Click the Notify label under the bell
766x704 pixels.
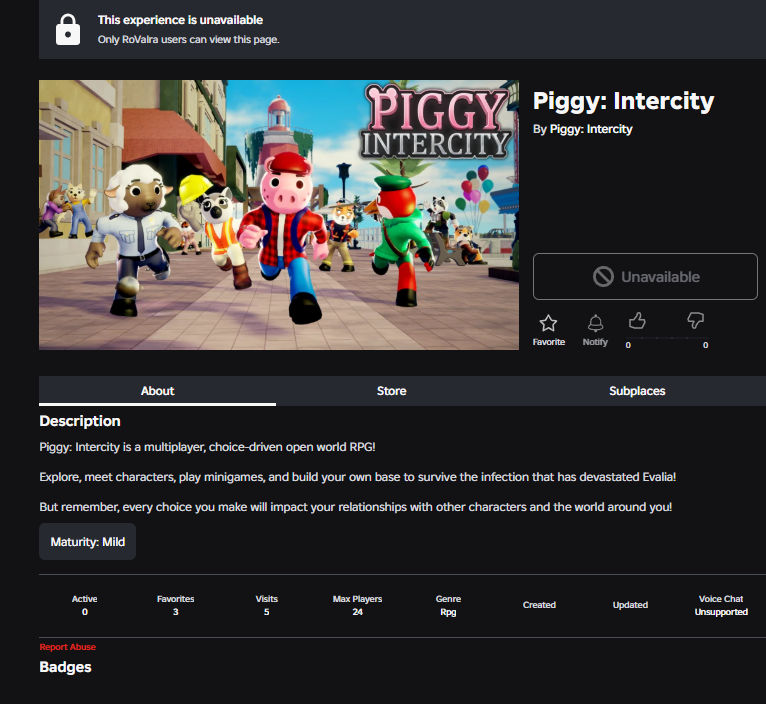595,342
